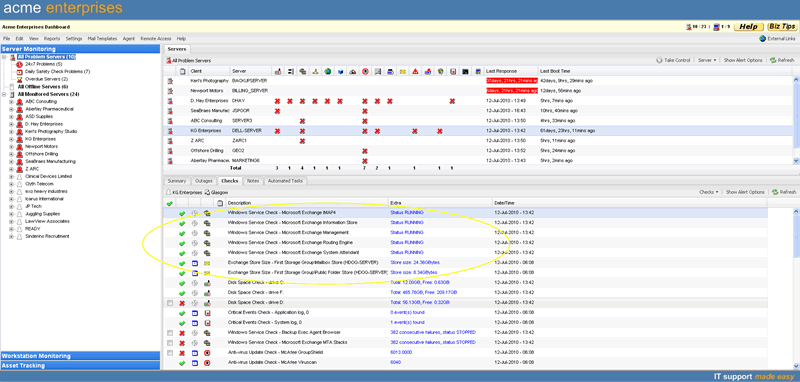Click the Daily Safety Check Problems icon
Screen dimensions: 800x382
pyautogui.click(x=20, y=72)
